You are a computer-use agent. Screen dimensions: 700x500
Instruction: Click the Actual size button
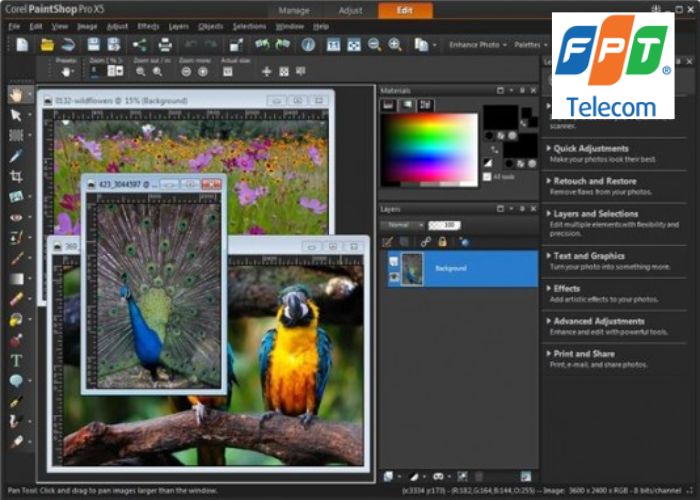[228, 71]
